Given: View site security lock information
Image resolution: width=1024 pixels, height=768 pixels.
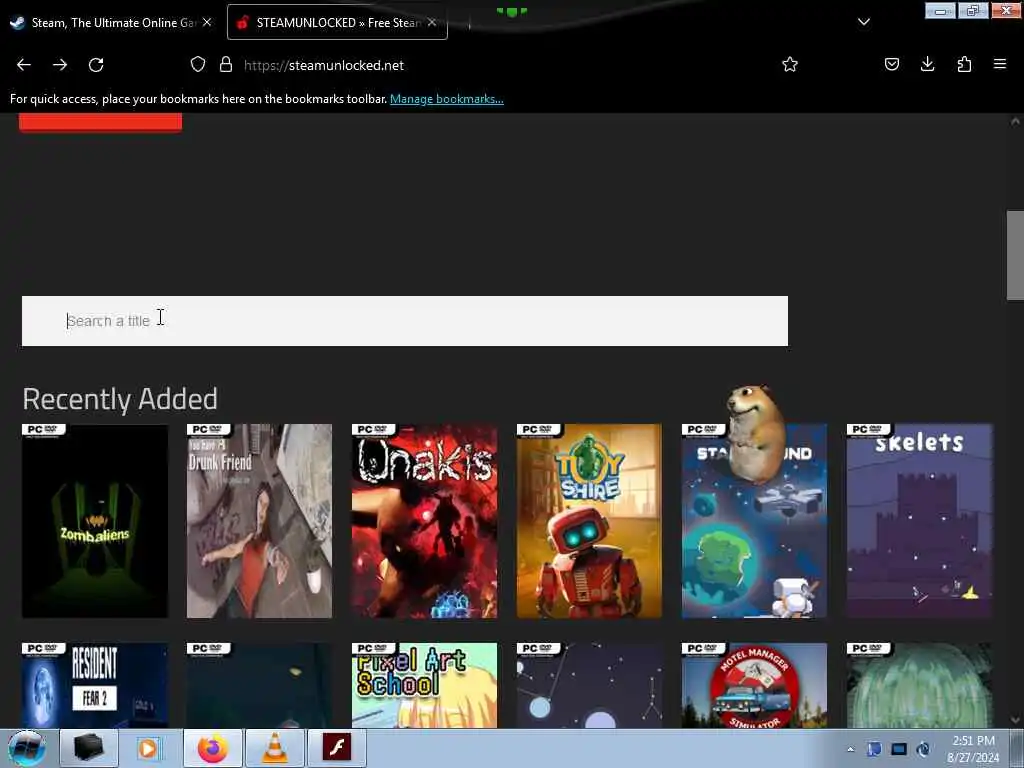Looking at the screenshot, I should [226, 65].
